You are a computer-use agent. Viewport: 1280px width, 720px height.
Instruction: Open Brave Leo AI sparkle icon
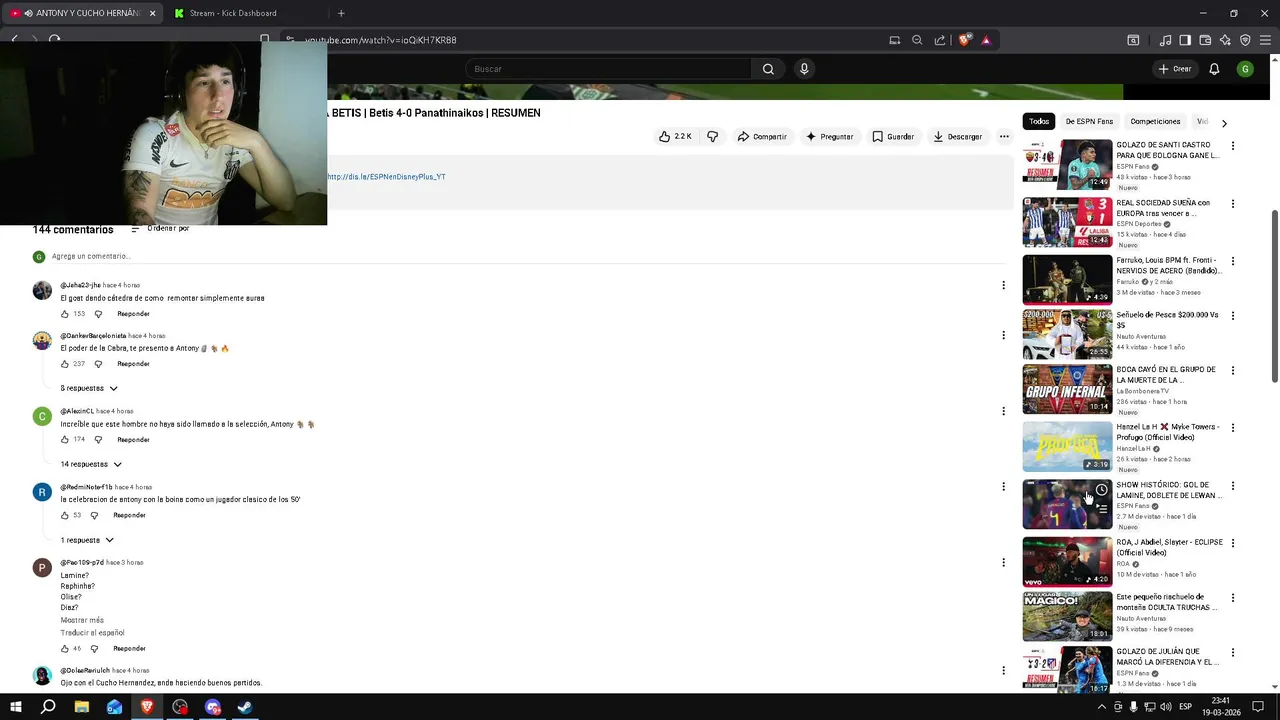[1225, 40]
